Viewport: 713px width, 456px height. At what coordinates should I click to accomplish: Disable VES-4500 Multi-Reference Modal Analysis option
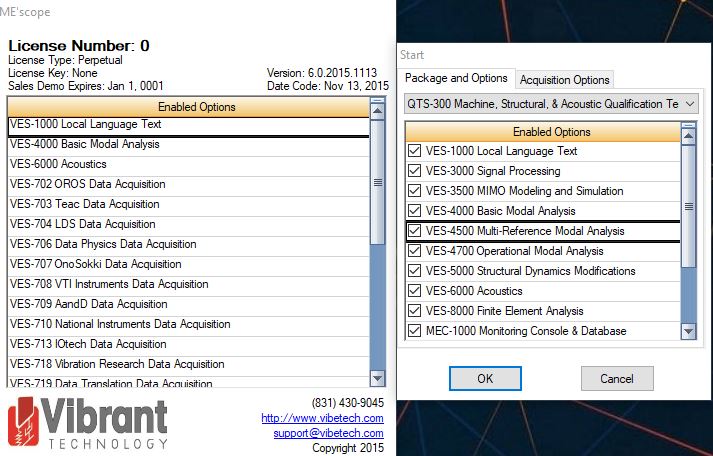(415, 231)
